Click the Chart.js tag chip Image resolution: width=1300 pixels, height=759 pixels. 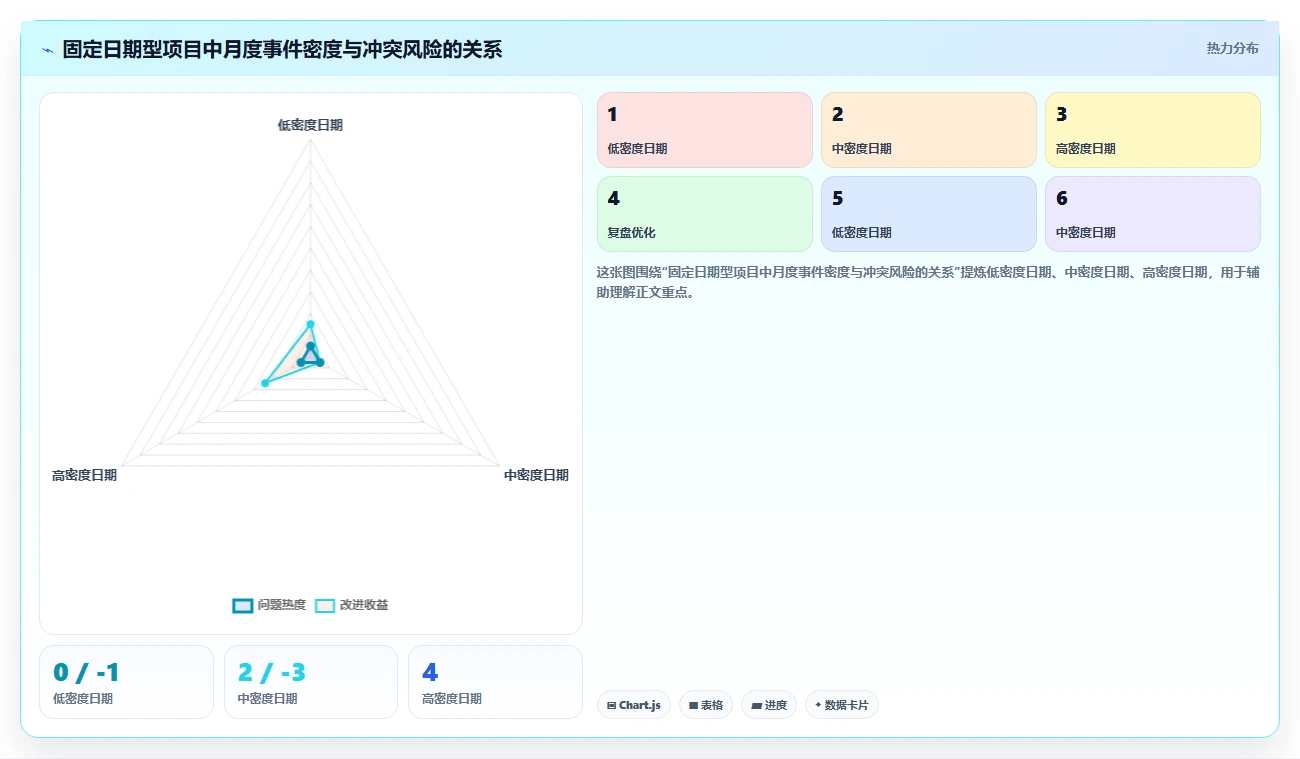634,705
